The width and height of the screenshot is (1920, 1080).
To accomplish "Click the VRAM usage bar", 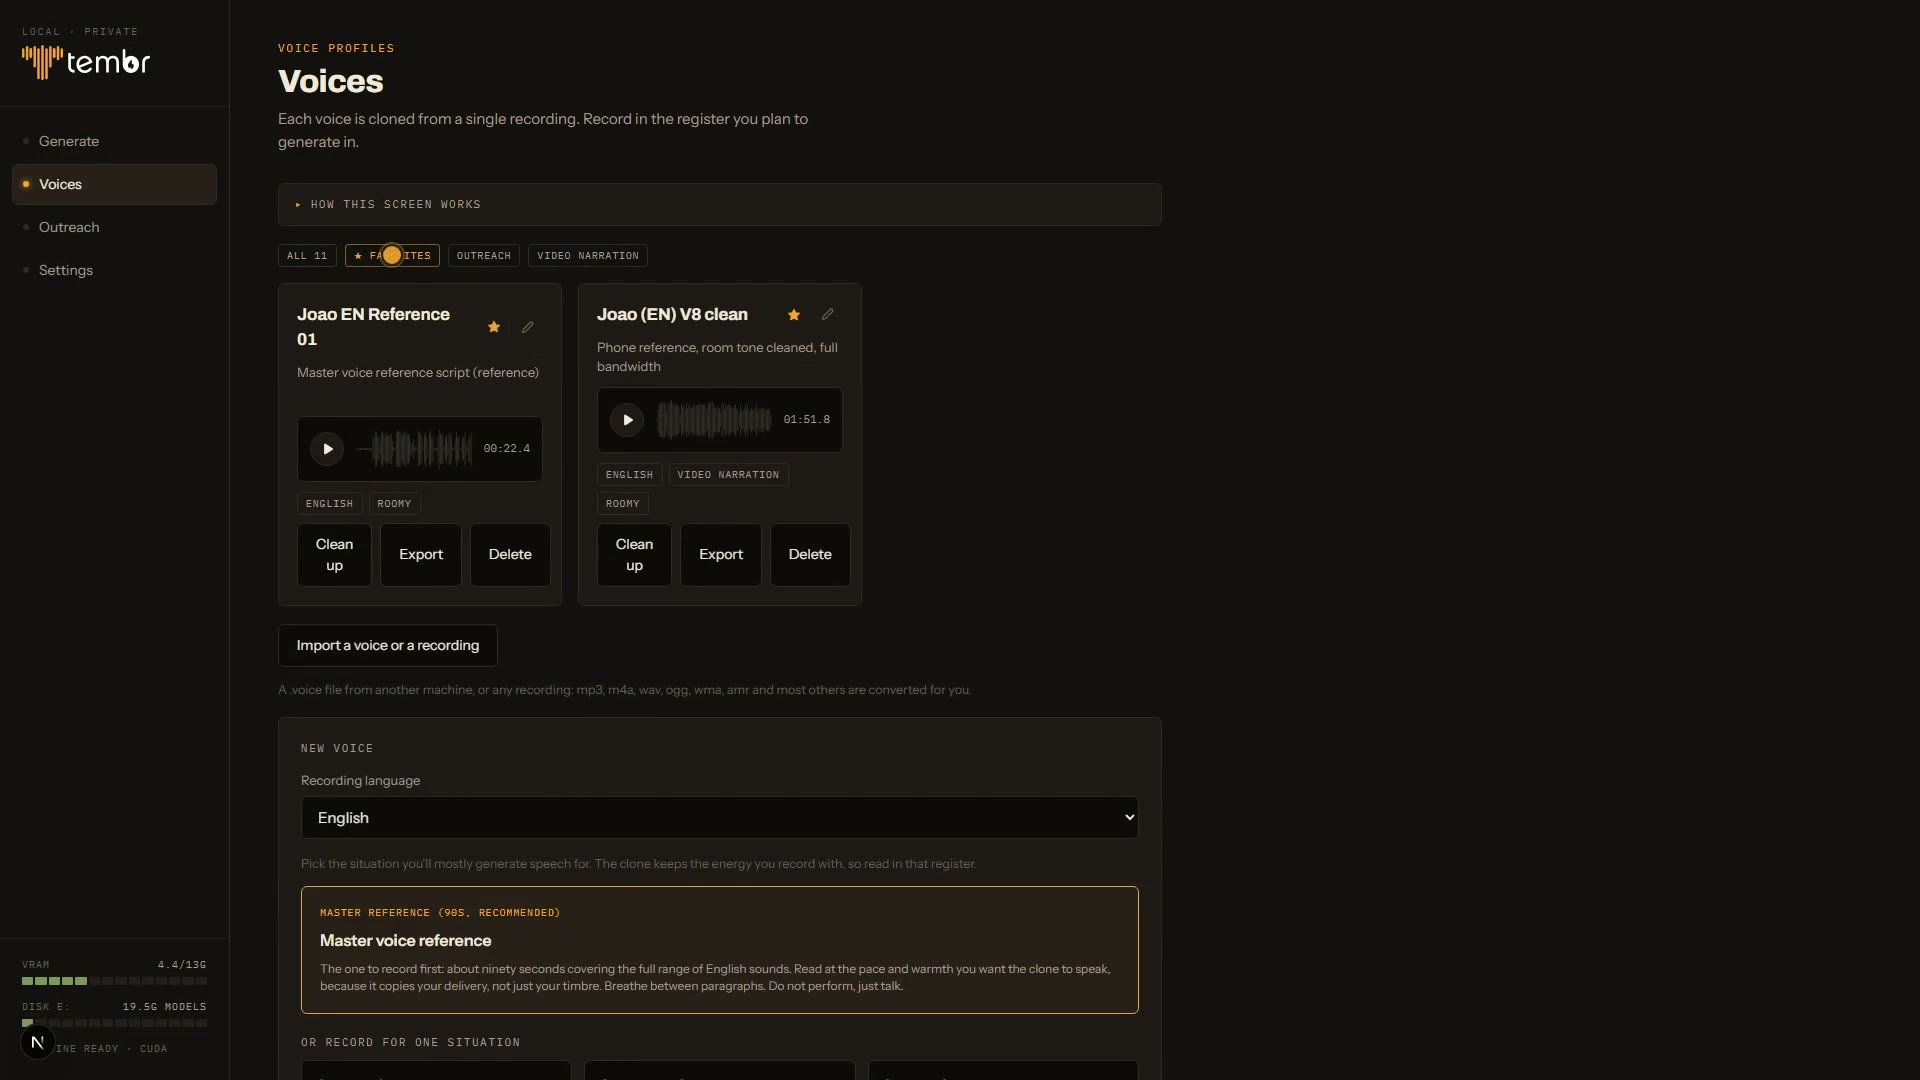I will click(x=114, y=981).
